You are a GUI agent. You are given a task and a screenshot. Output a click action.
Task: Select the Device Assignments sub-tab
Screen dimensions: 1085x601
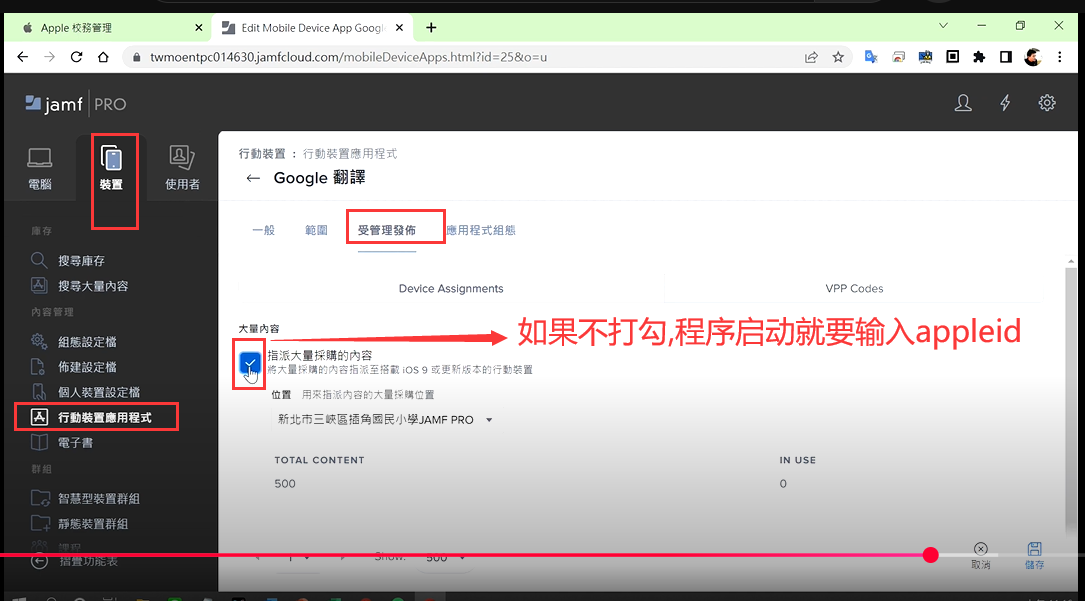(451, 288)
